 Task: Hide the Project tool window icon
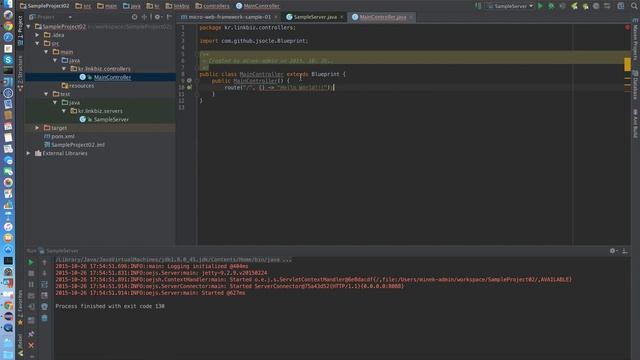point(169,17)
